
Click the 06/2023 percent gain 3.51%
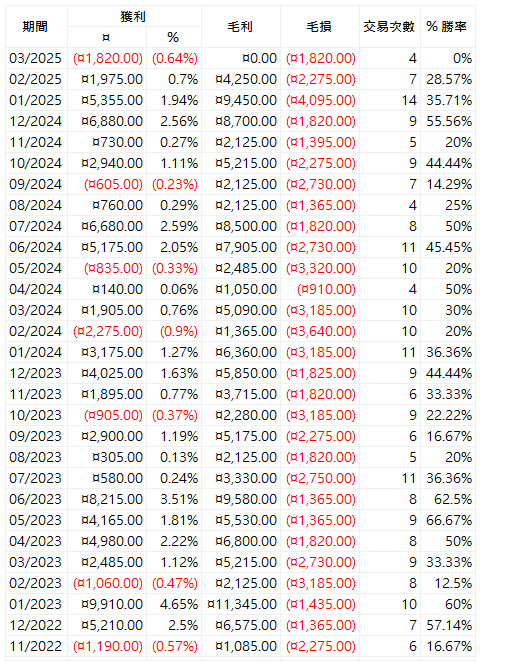coord(179,499)
